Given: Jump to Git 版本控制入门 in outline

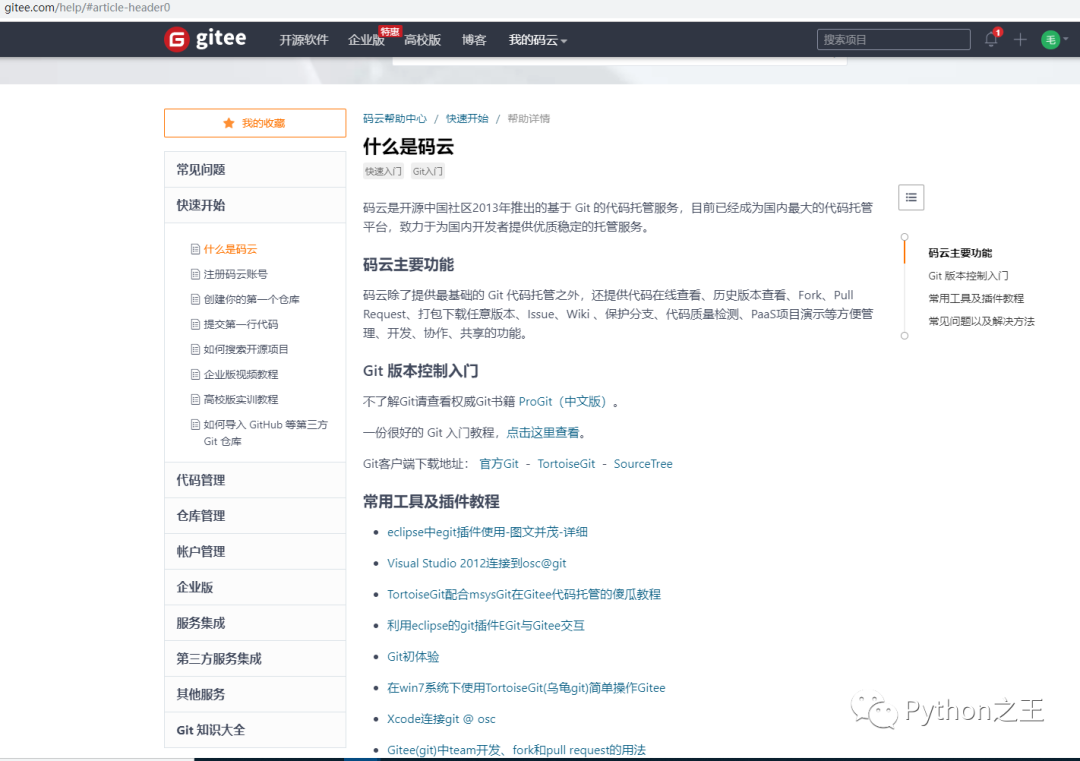Looking at the screenshot, I should [x=968, y=275].
